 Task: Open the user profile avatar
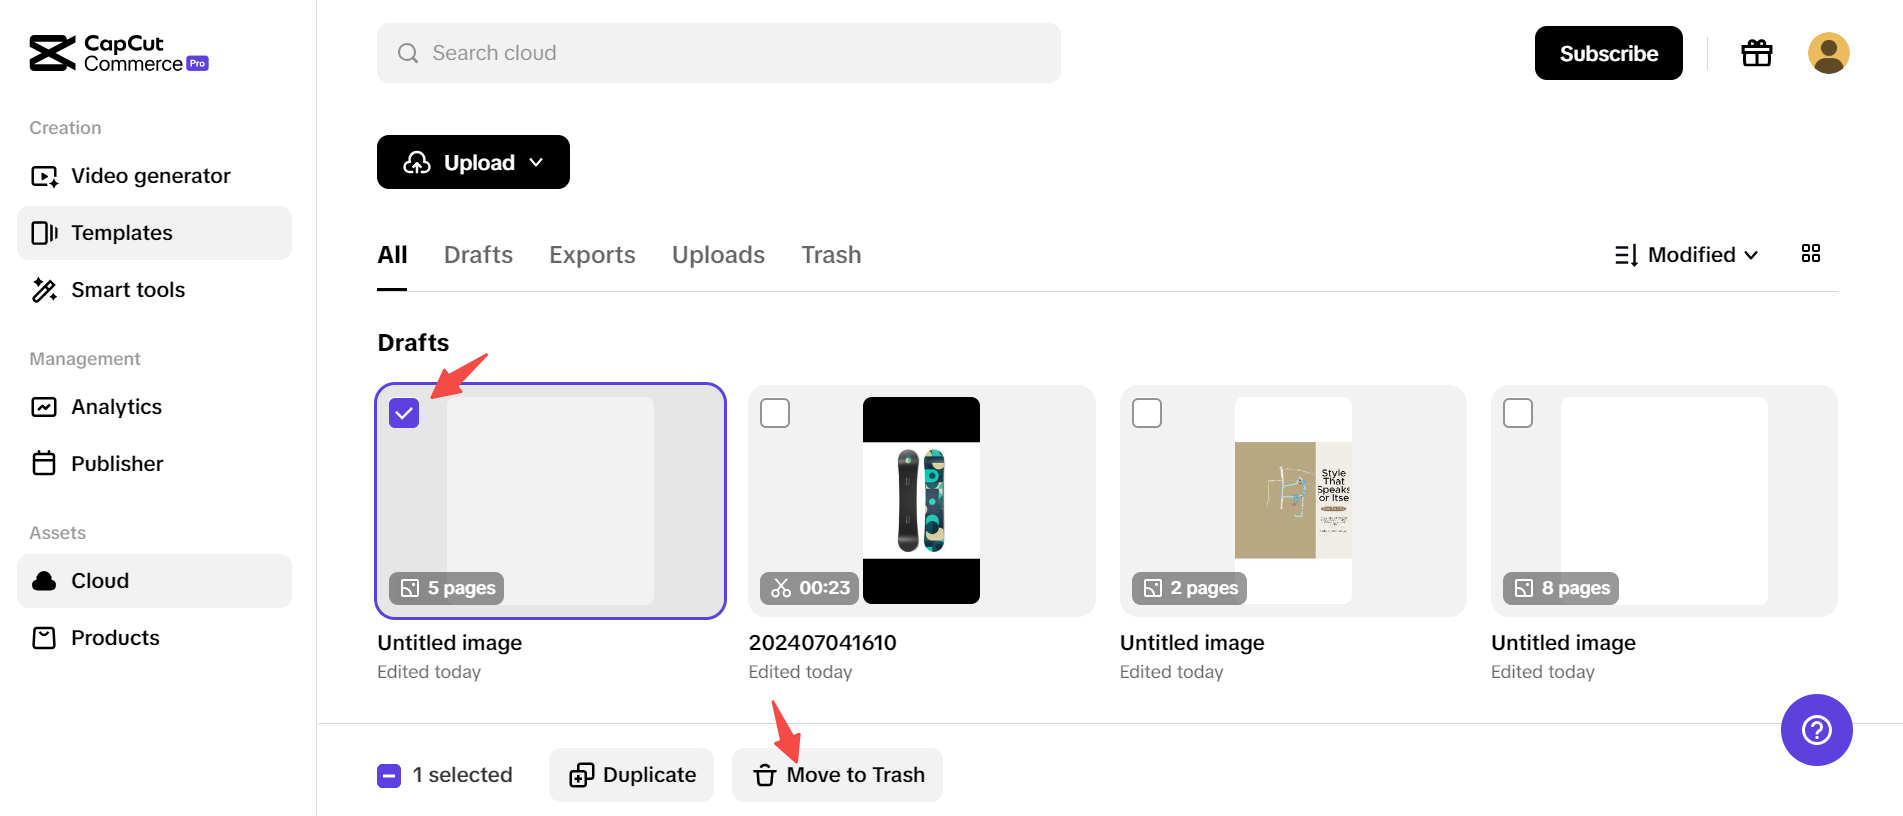(1828, 53)
